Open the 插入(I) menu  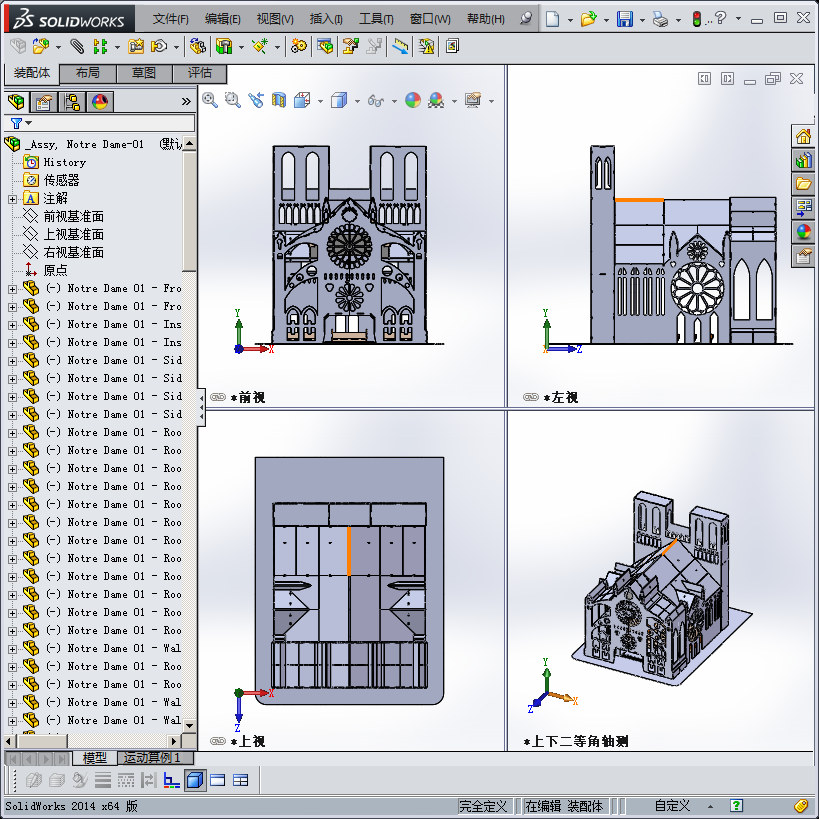[326, 19]
